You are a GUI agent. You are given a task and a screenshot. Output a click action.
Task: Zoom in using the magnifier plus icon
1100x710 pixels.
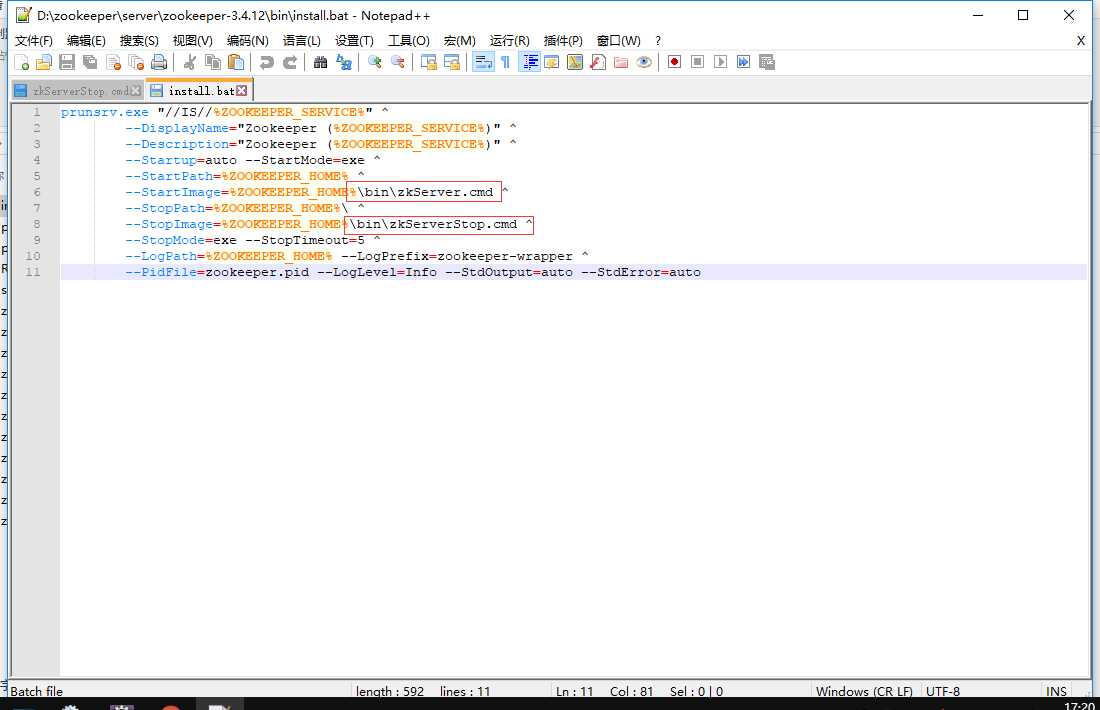[375, 62]
